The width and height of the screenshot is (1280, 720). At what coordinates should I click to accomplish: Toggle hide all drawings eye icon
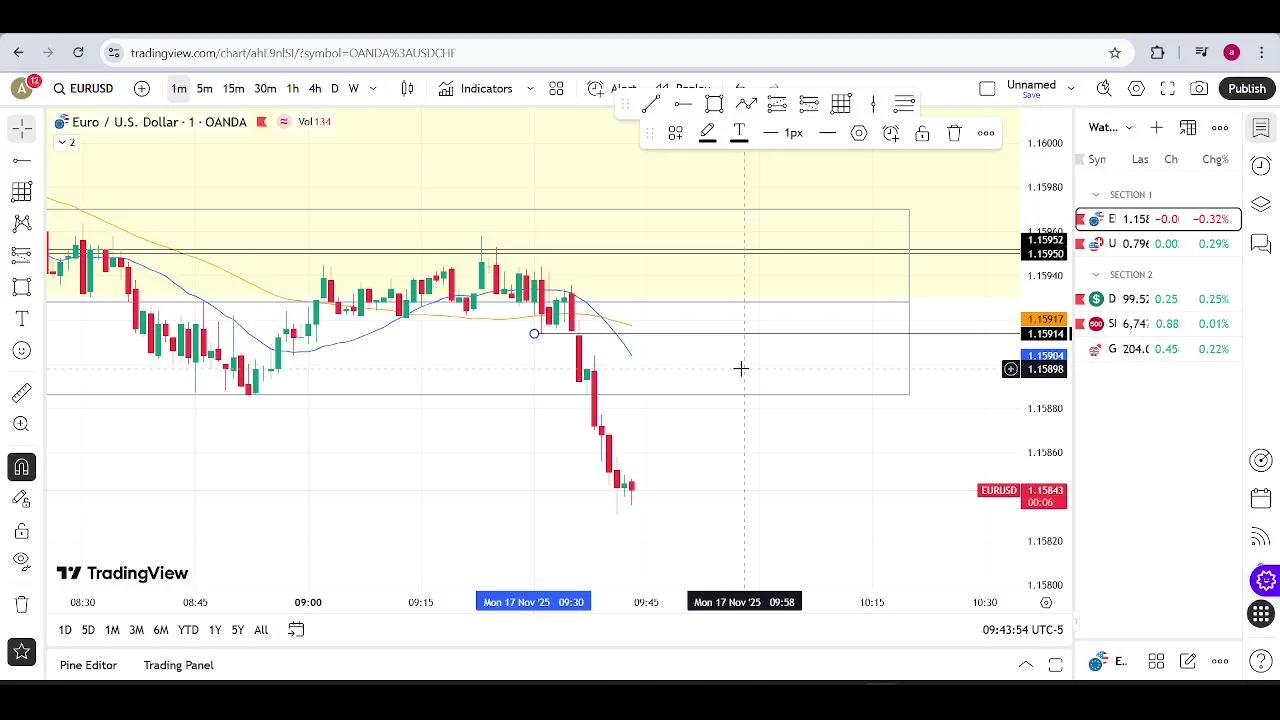point(21,562)
